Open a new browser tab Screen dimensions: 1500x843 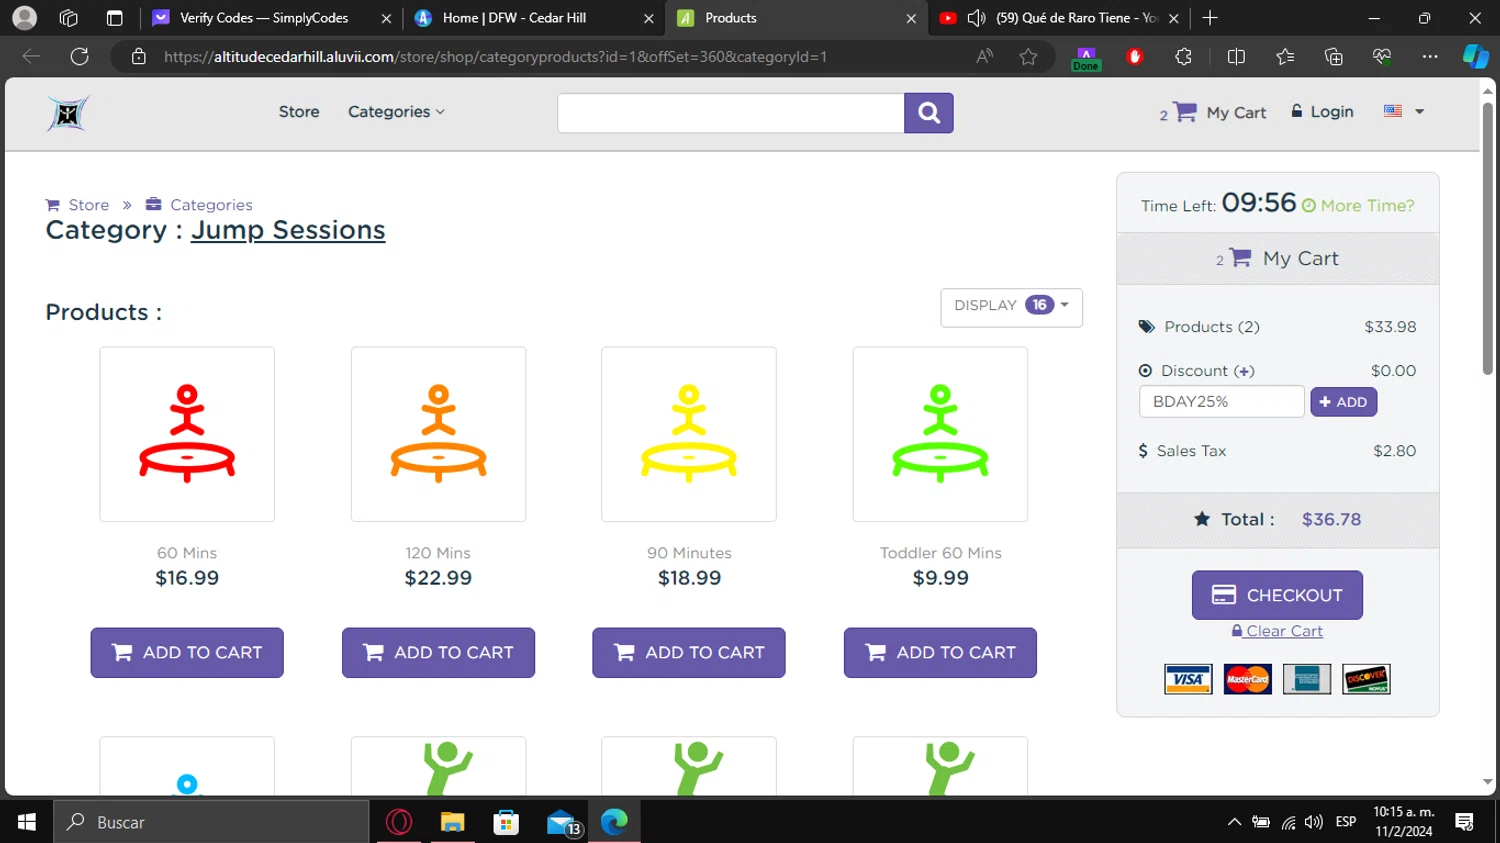point(1210,18)
